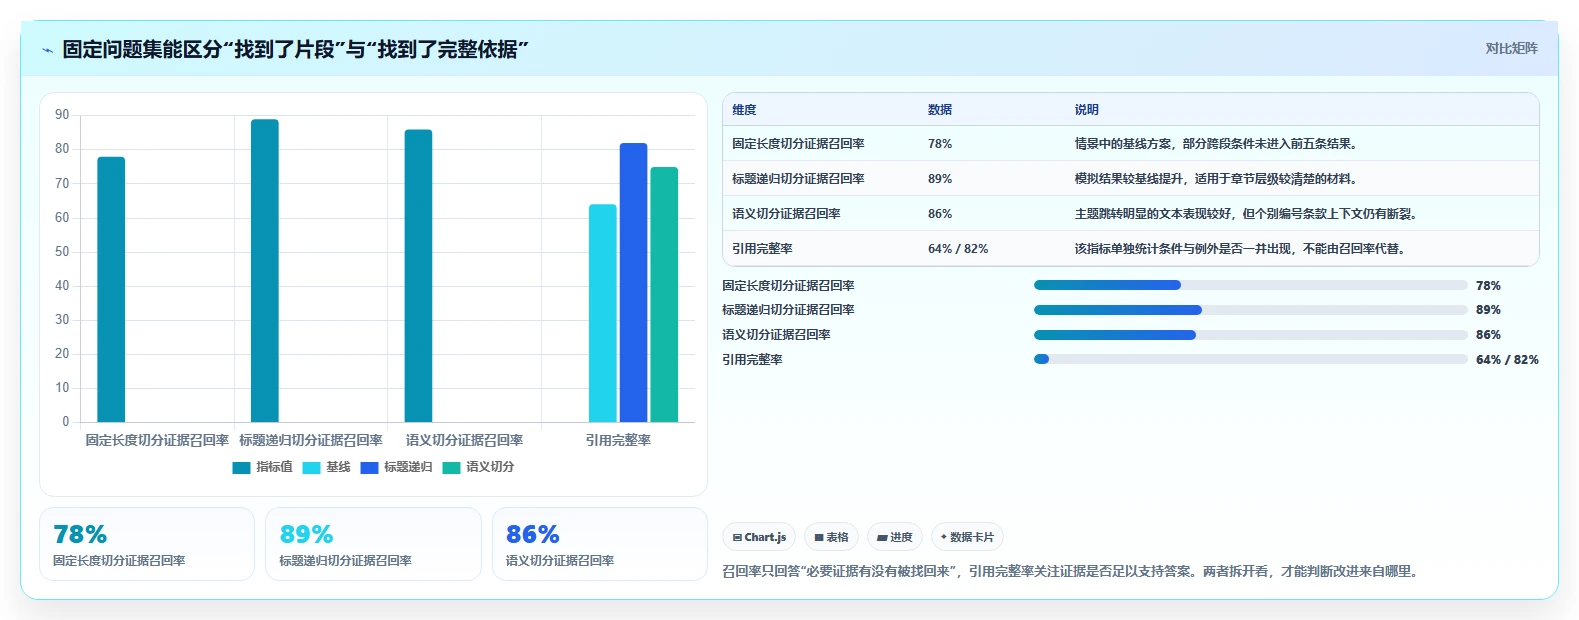This screenshot has width=1579, height=620.
Task: Click the progress bar ending in 86%
Action: [x=1250, y=335]
